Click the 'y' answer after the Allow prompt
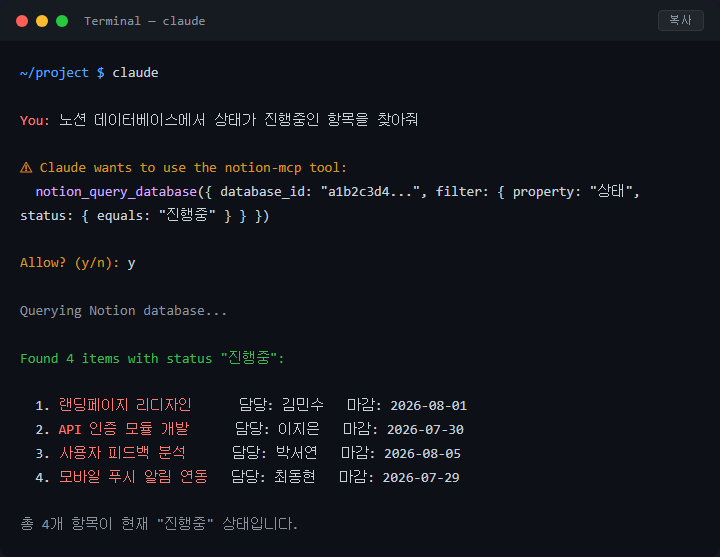 pyautogui.click(x=132, y=264)
